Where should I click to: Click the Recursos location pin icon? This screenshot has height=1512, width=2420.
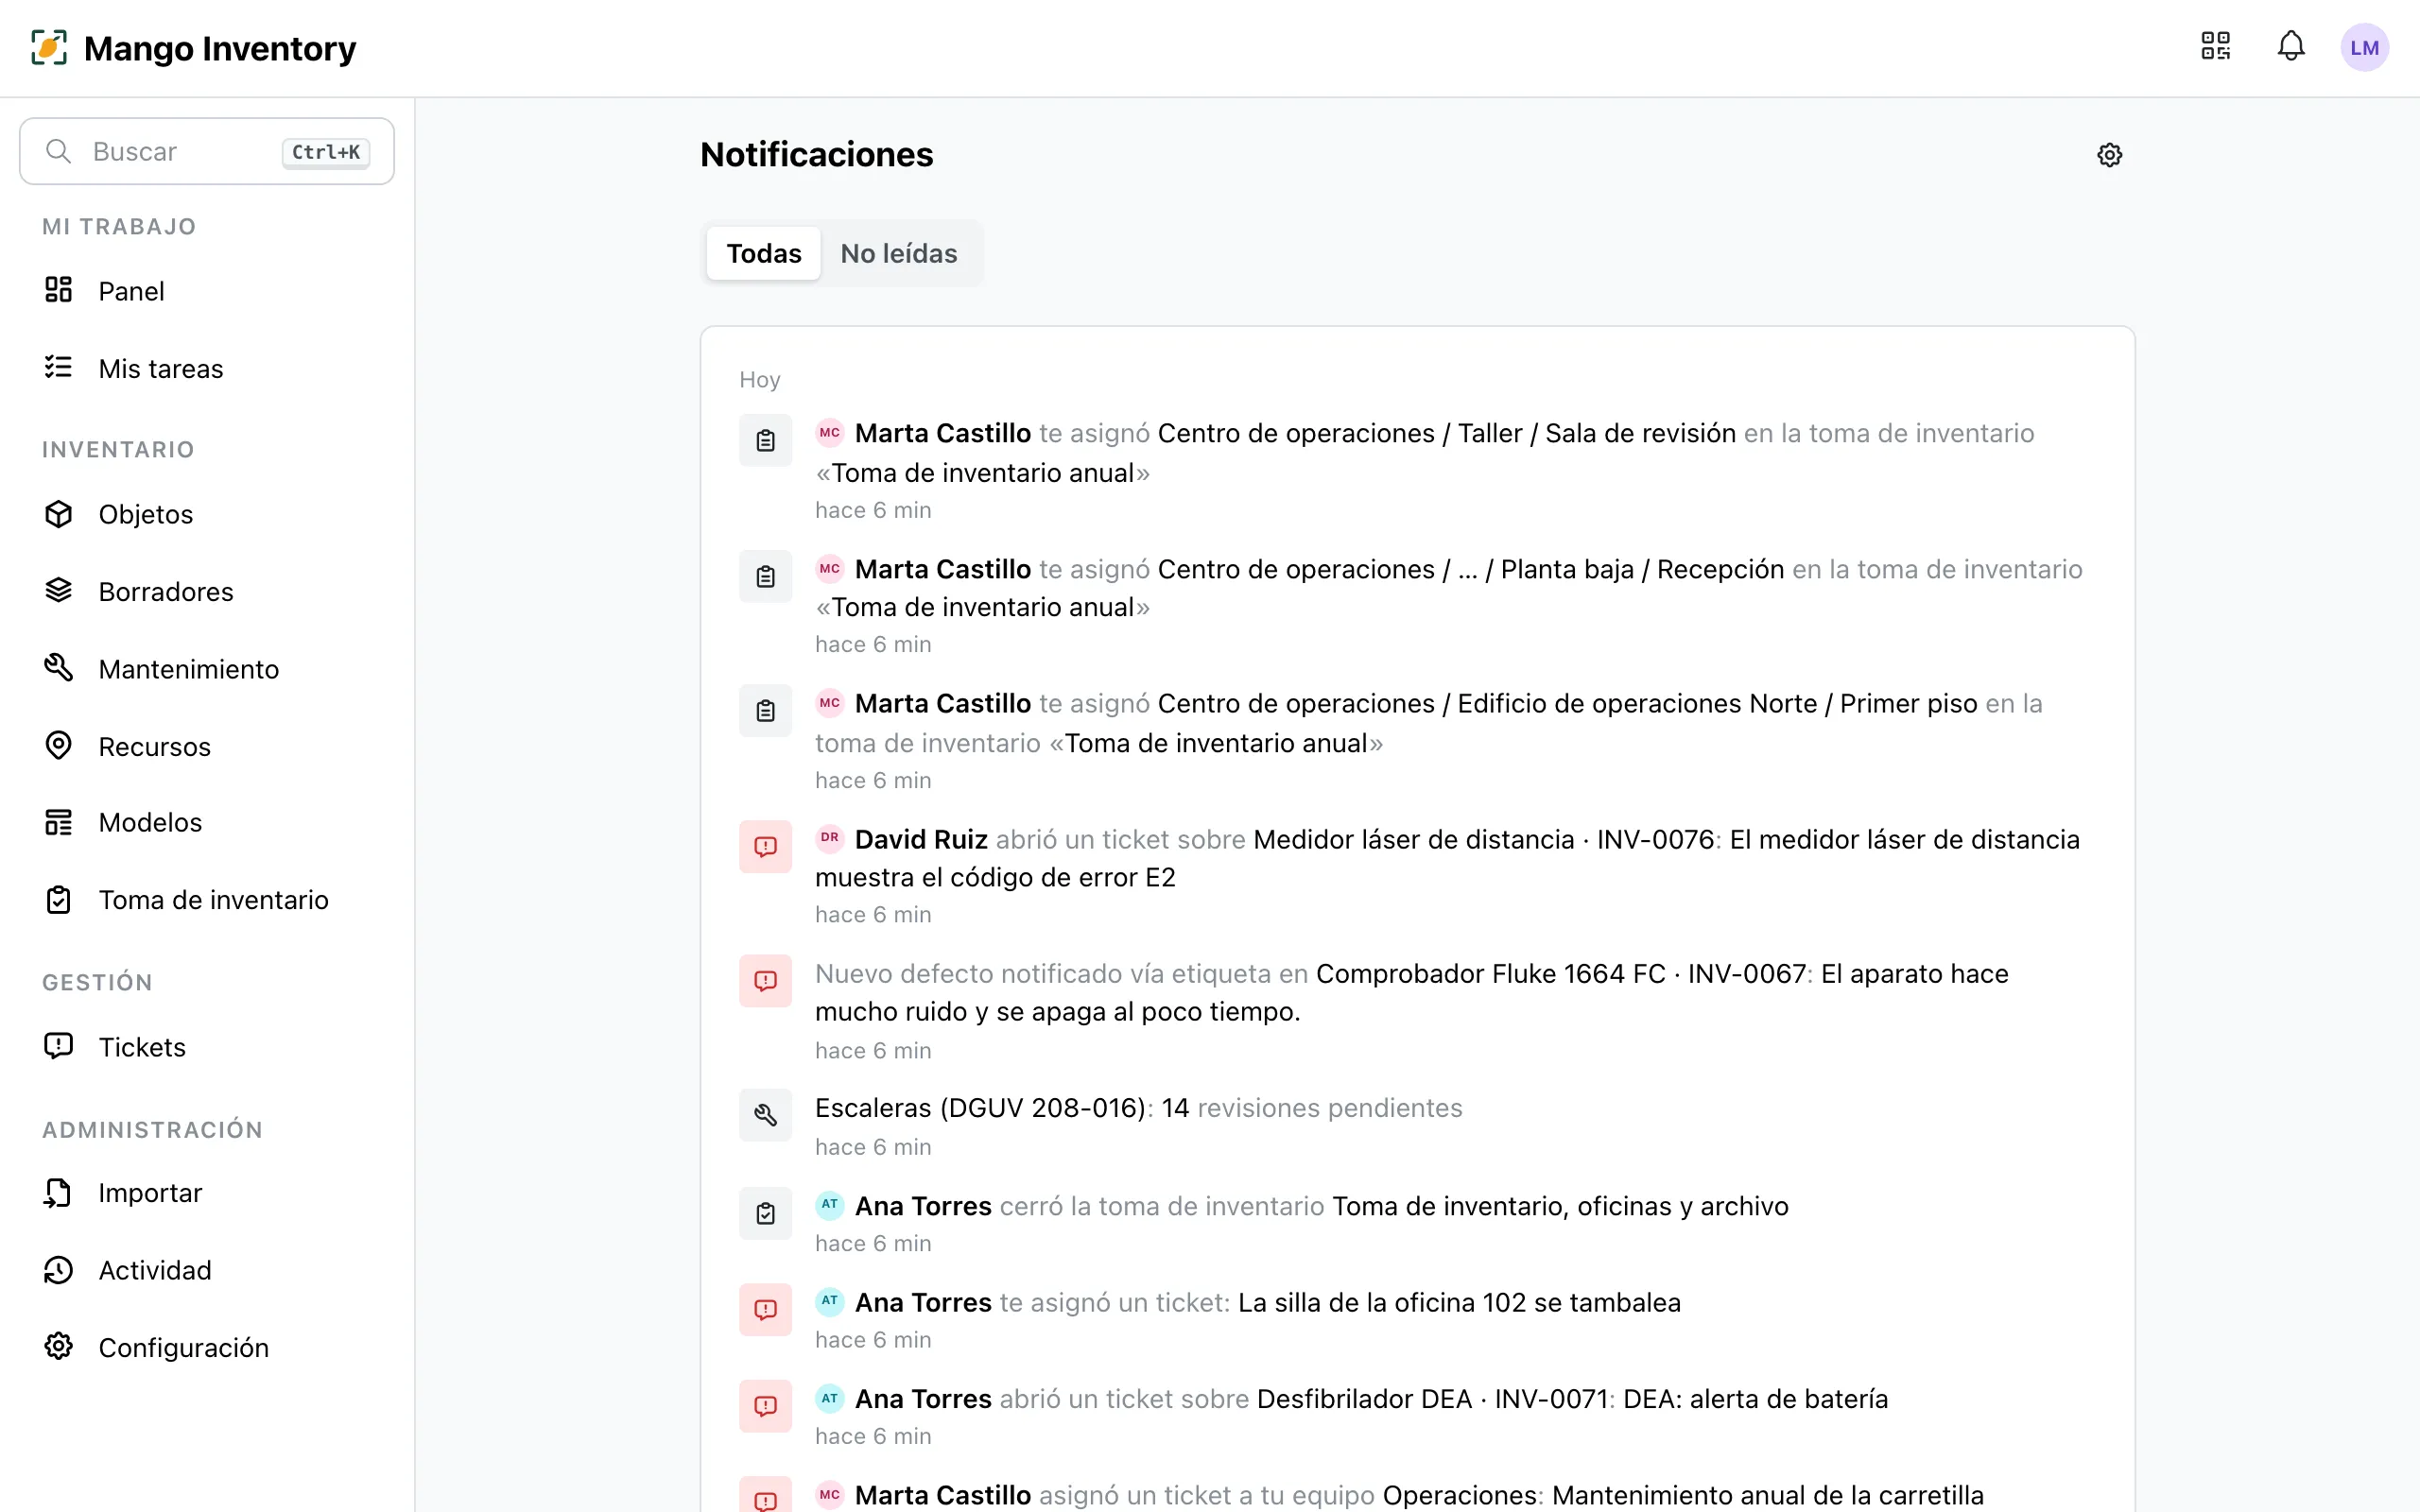pyautogui.click(x=59, y=746)
